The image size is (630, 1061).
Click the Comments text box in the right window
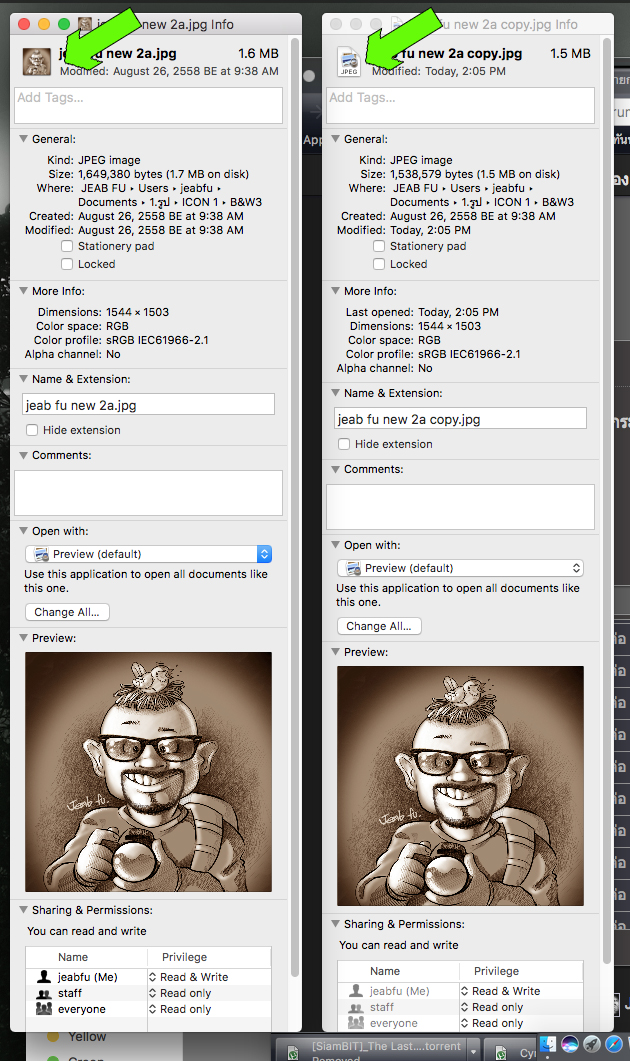point(460,507)
